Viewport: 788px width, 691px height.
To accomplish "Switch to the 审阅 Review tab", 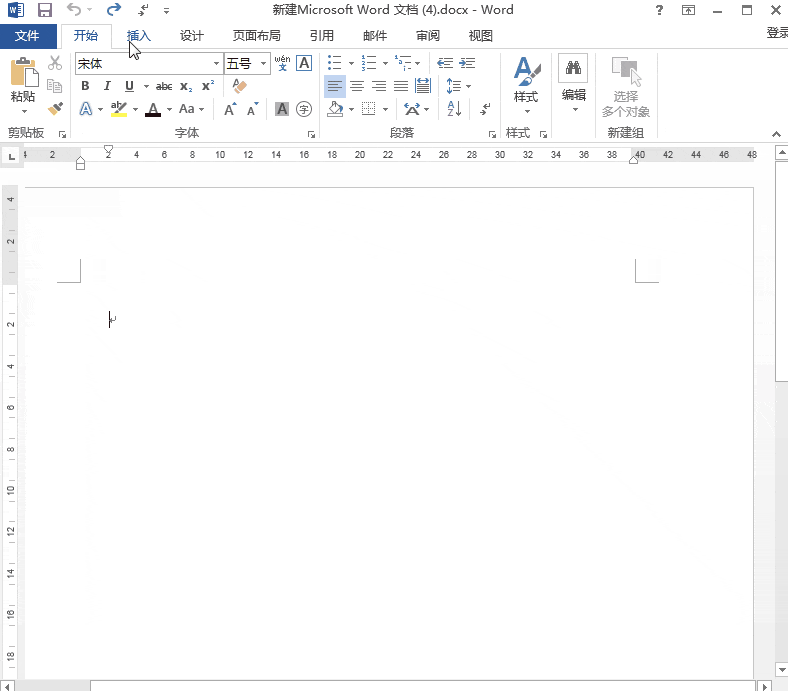I will pyautogui.click(x=428, y=36).
